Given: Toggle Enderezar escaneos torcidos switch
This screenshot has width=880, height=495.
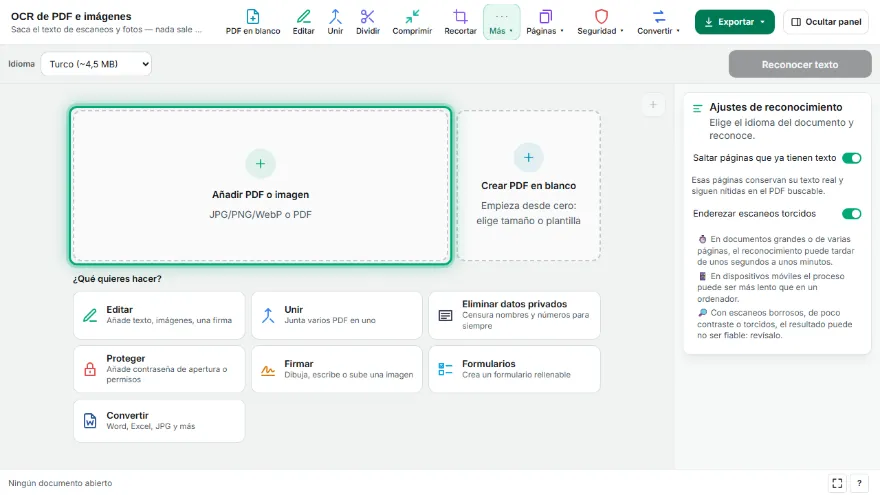Looking at the screenshot, I should 851,214.
